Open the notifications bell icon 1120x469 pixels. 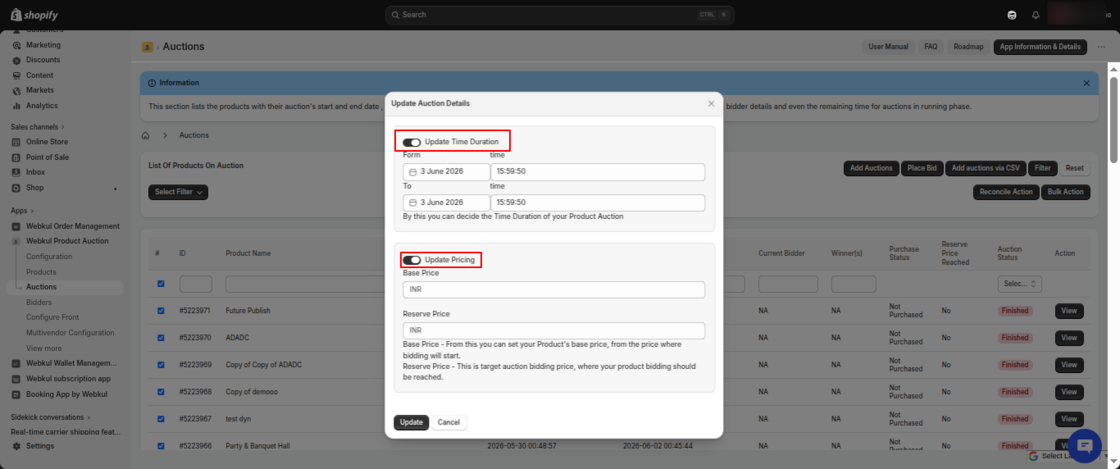coord(1035,15)
